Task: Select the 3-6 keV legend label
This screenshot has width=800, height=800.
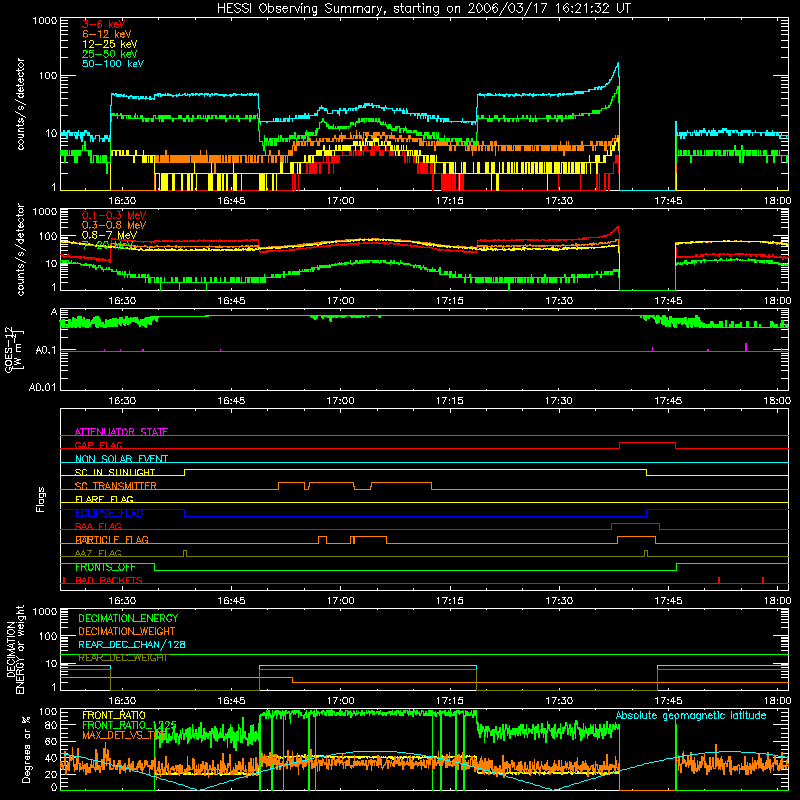Action: 103,24
